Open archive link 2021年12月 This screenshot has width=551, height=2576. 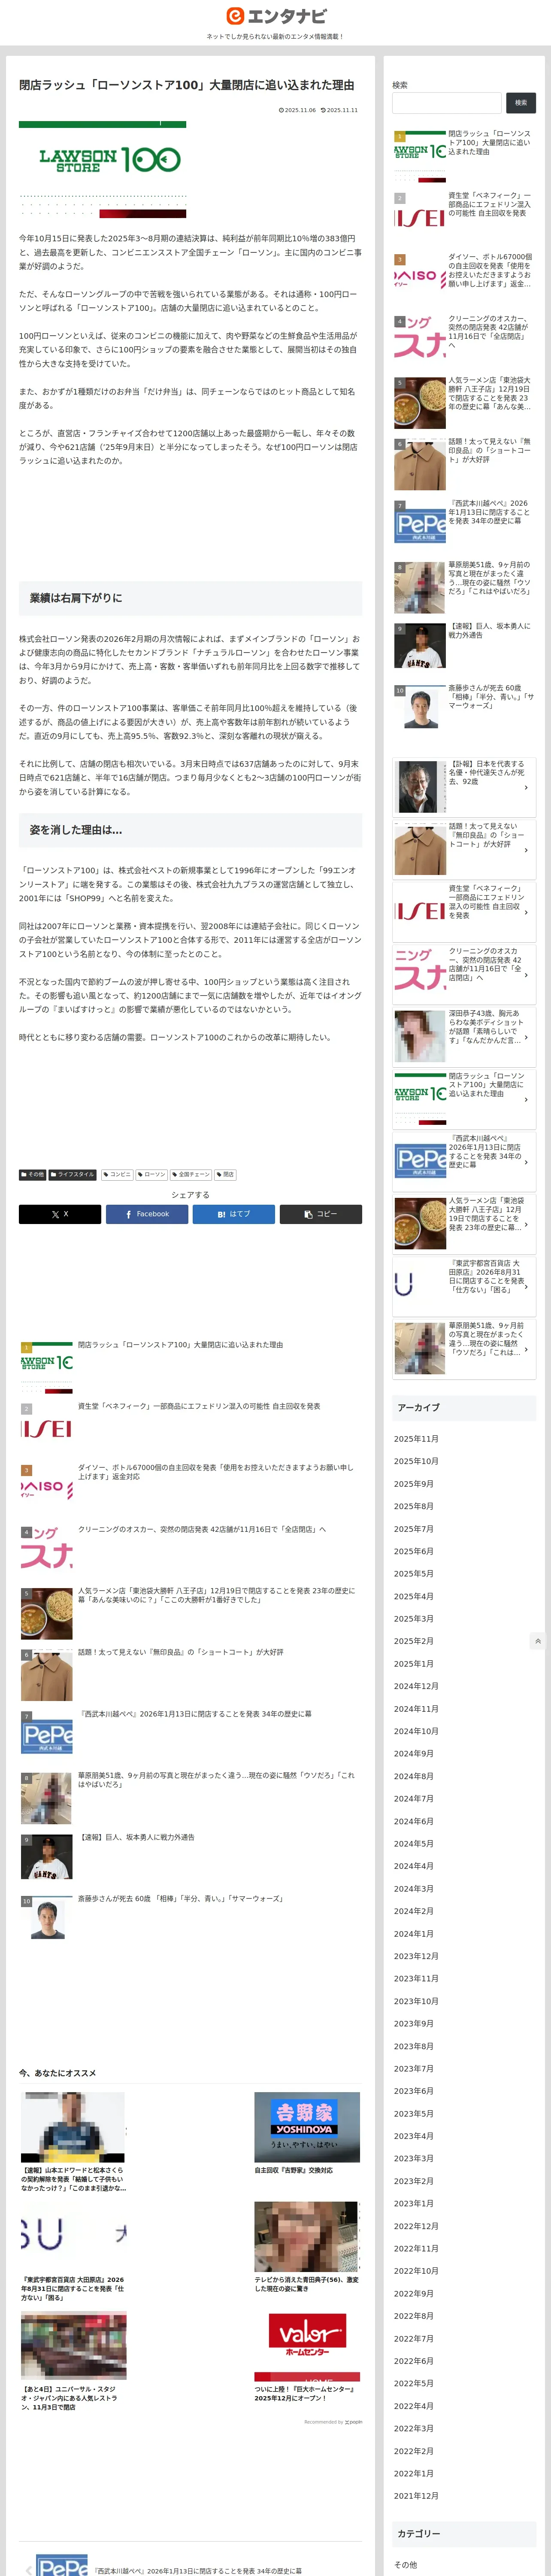tap(416, 2496)
